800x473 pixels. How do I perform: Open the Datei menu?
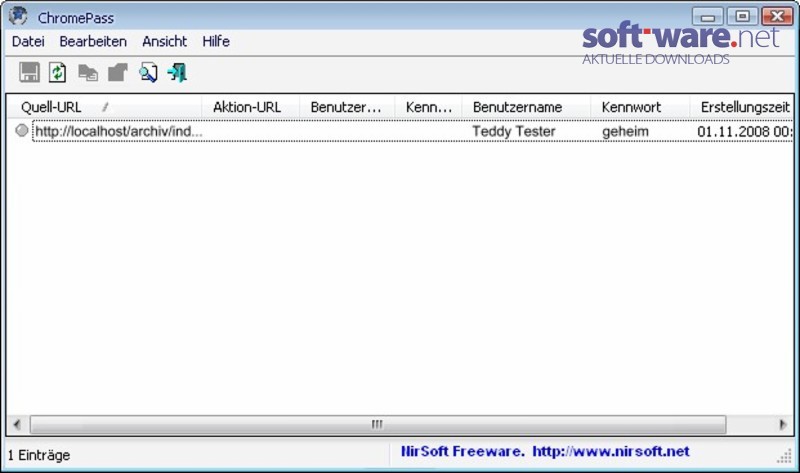[28, 41]
